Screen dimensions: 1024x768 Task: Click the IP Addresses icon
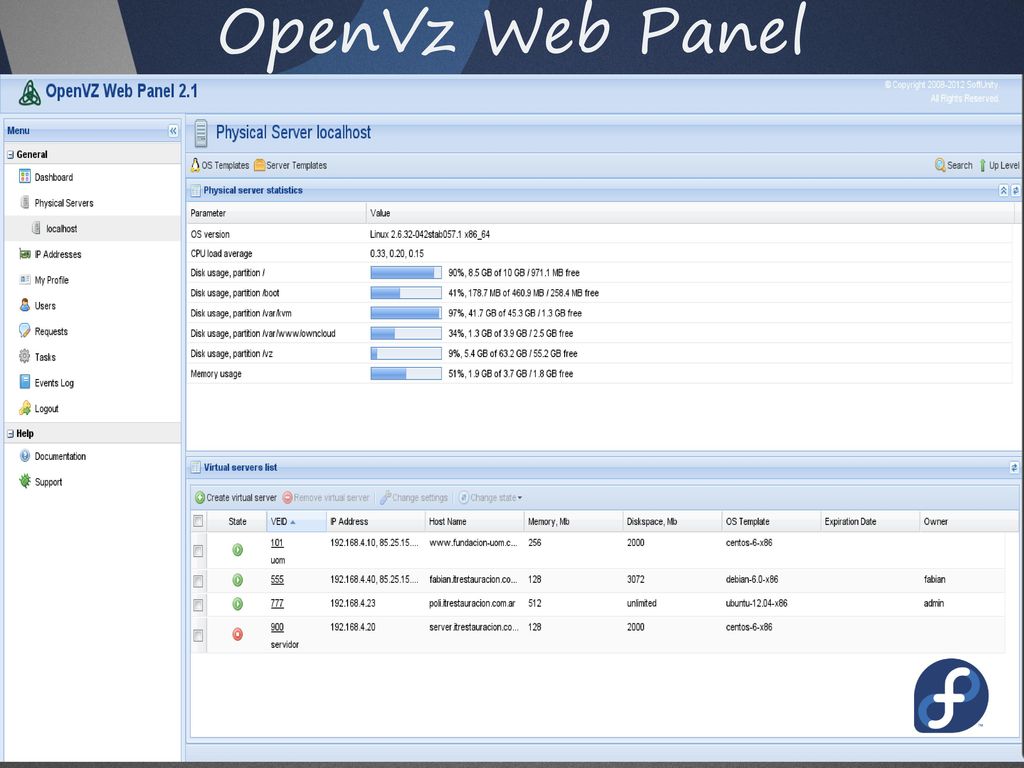click(25, 254)
